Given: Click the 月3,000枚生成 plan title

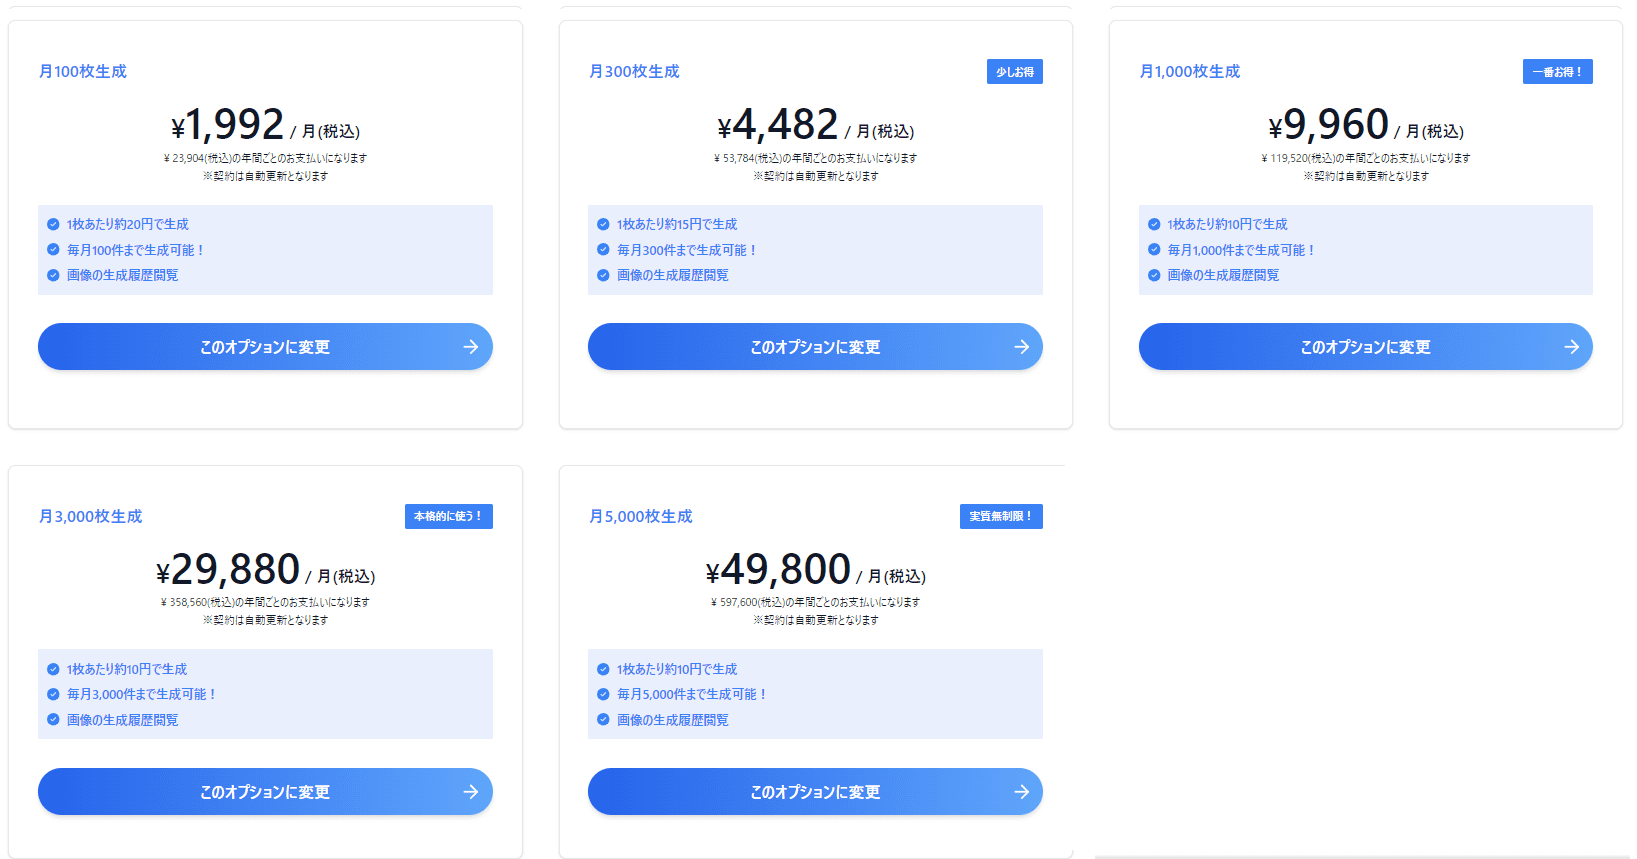Looking at the screenshot, I should click(90, 517).
